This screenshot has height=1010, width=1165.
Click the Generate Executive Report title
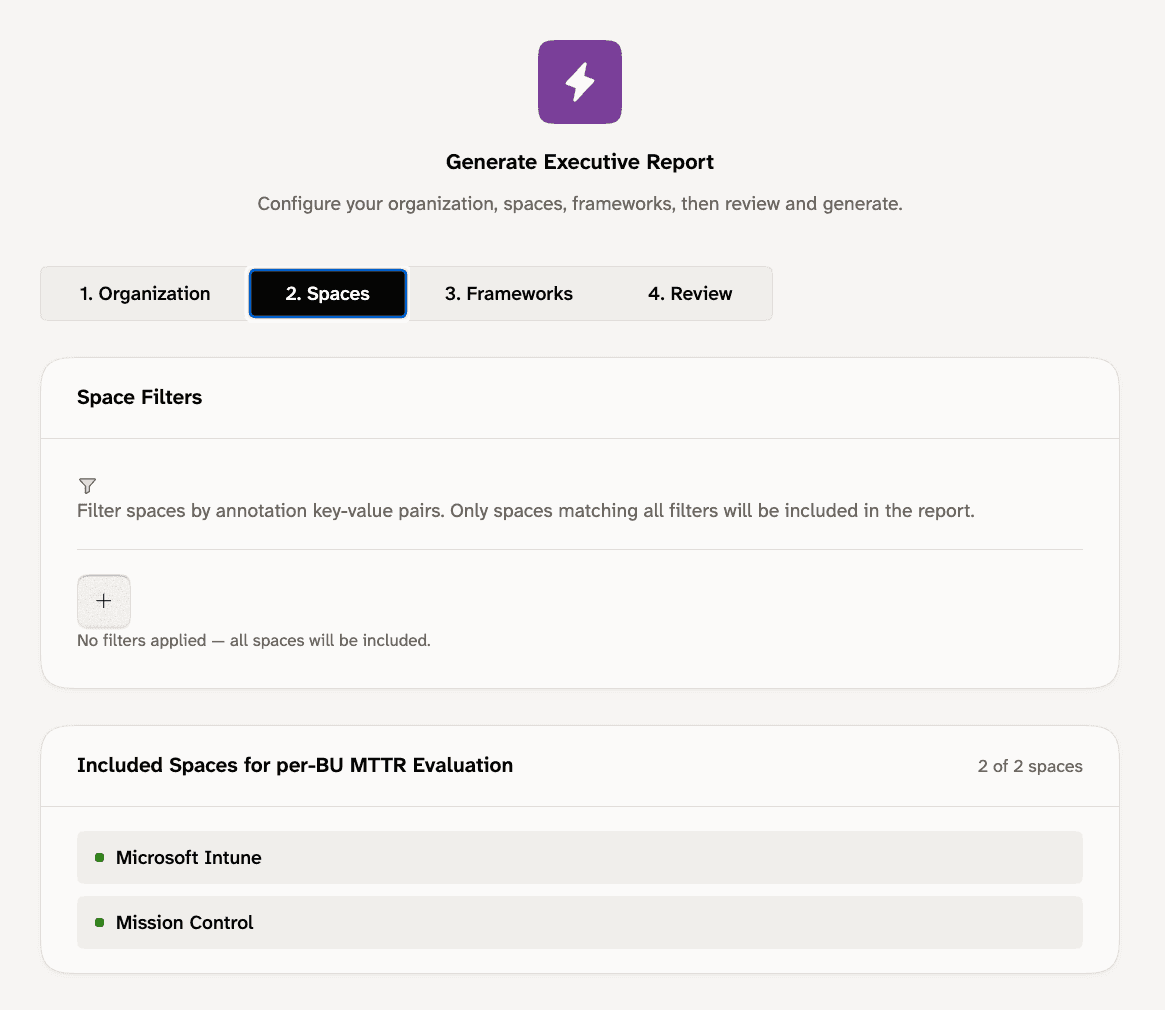pyautogui.click(x=580, y=162)
